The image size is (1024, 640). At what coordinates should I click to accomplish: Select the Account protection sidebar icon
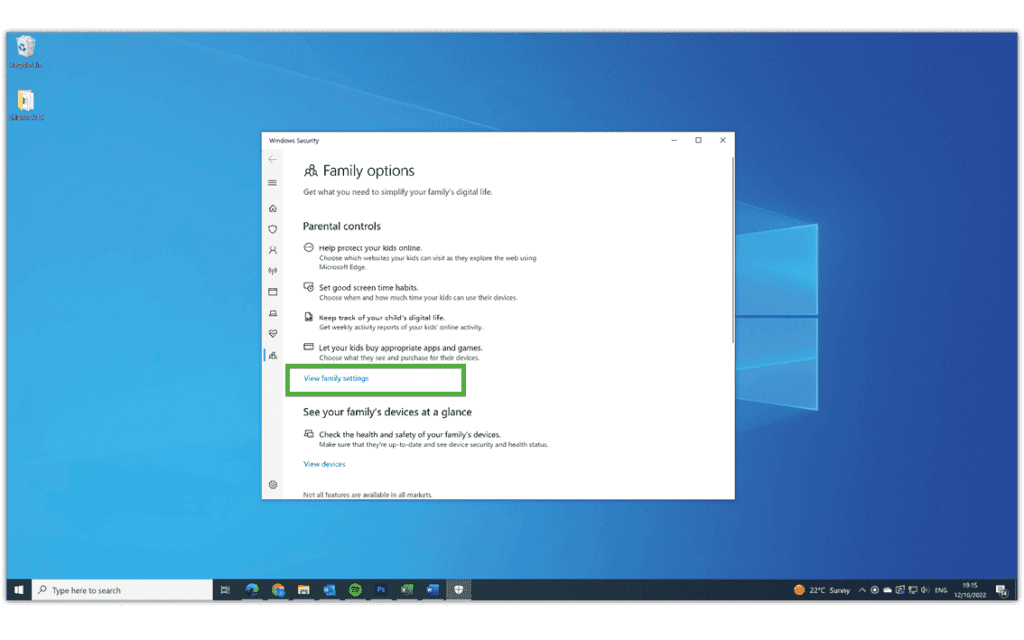pos(272,250)
